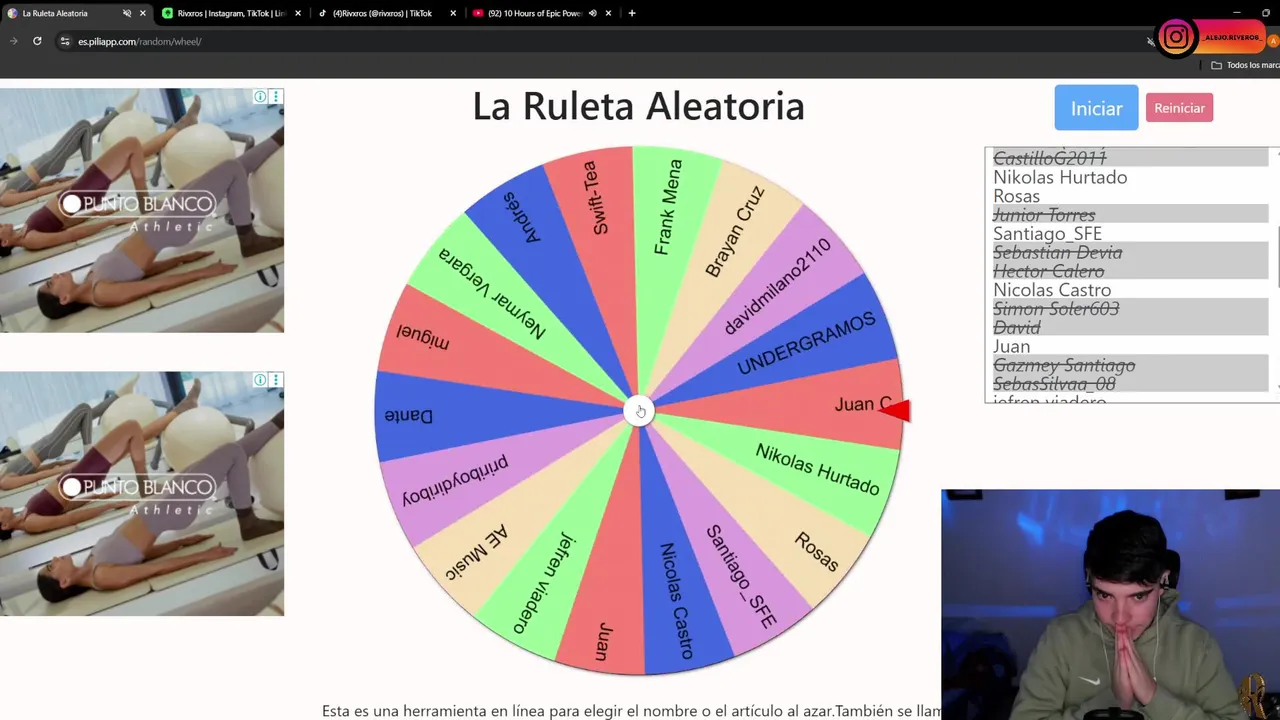Click the Reiniciar button
1280x720 pixels.
pos(1179,108)
